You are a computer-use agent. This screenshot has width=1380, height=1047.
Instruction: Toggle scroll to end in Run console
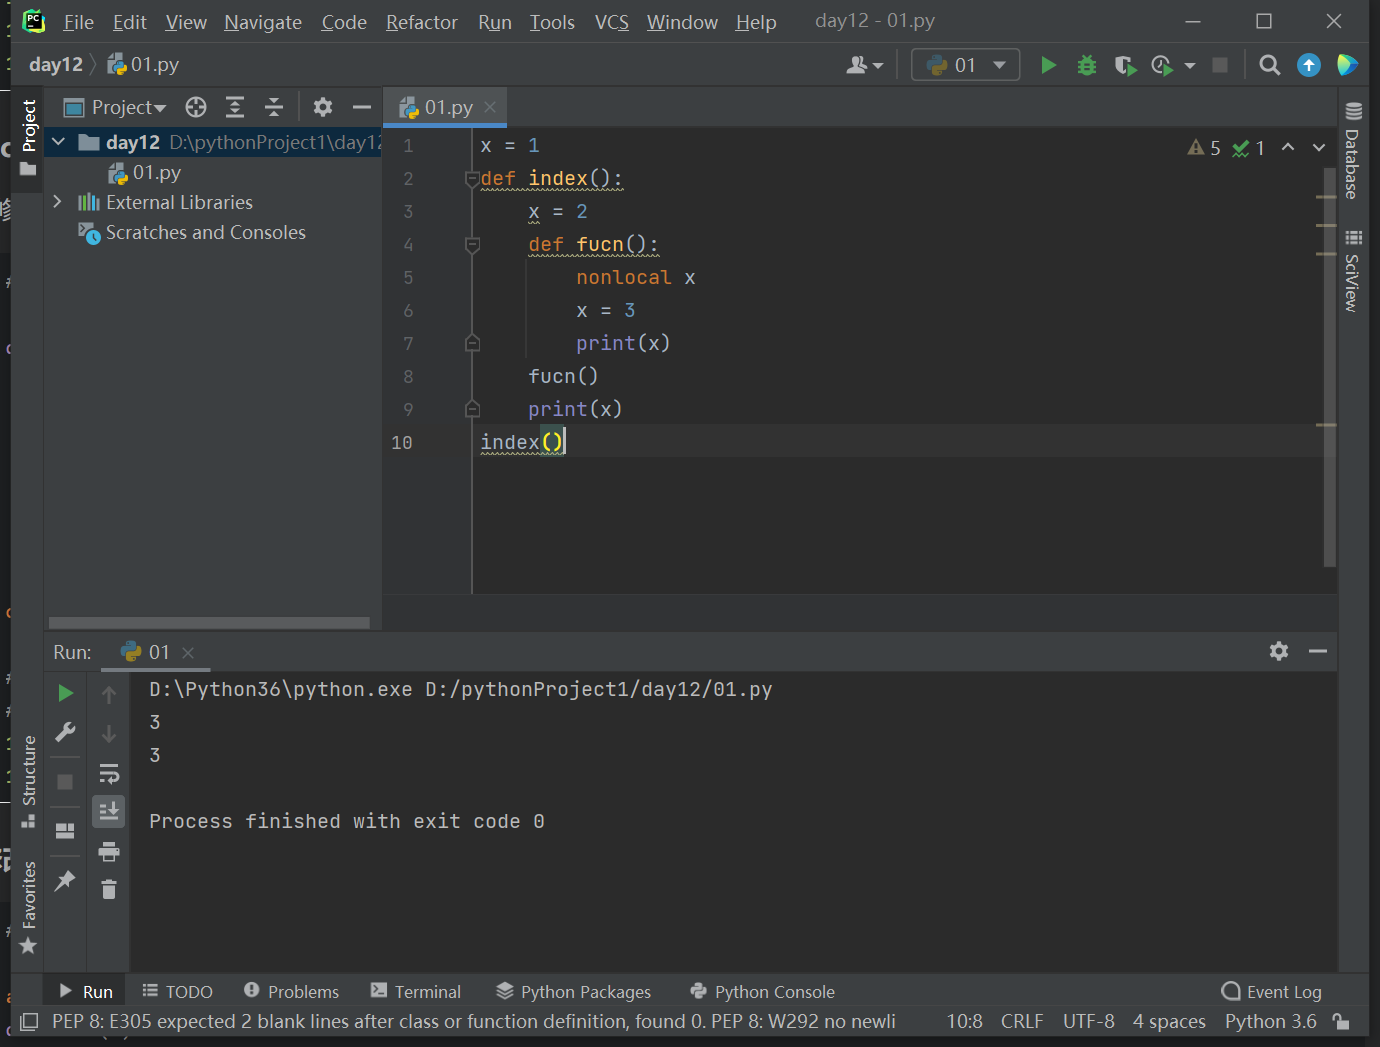point(109,811)
